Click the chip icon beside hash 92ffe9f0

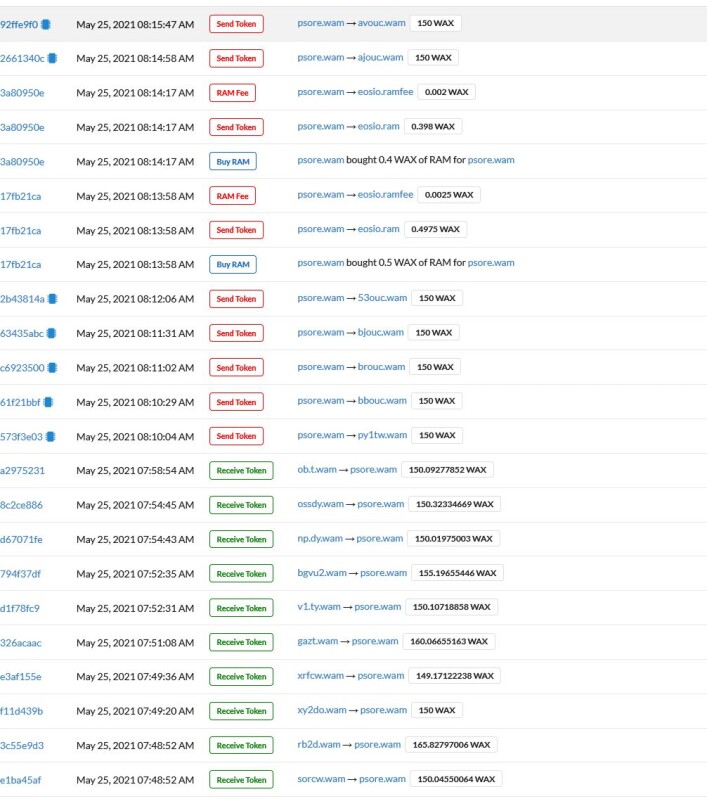45,24
